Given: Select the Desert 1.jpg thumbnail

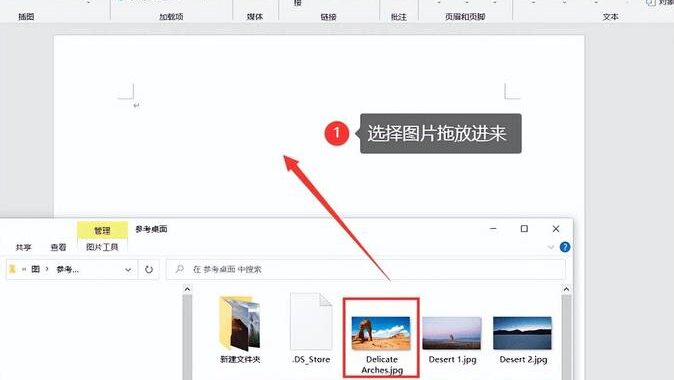Looking at the screenshot, I should [x=452, y=333].
